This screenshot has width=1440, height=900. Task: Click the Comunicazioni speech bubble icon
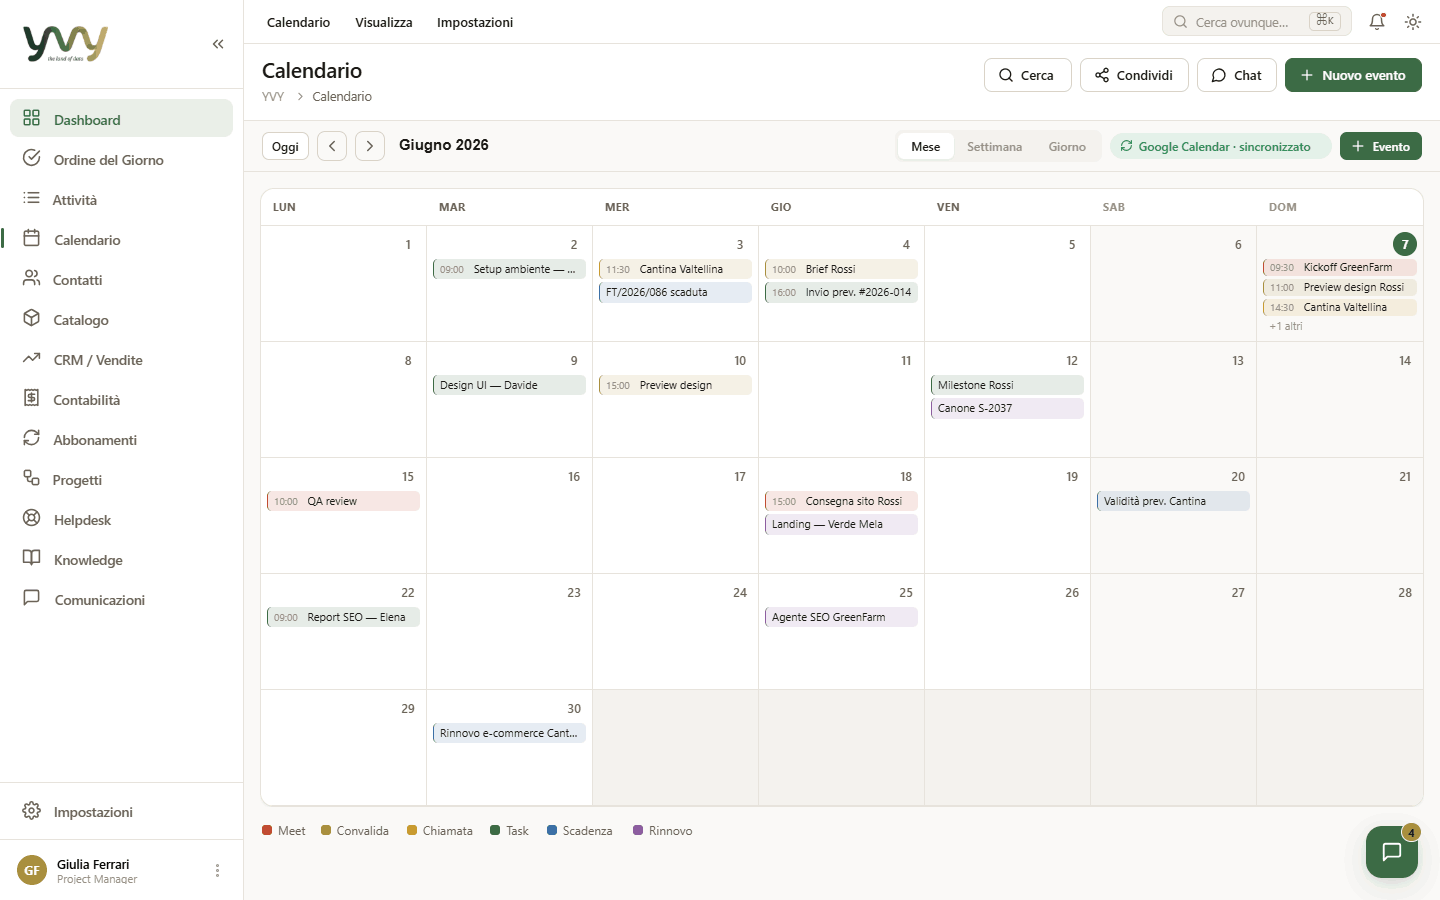tap(32, 599)
